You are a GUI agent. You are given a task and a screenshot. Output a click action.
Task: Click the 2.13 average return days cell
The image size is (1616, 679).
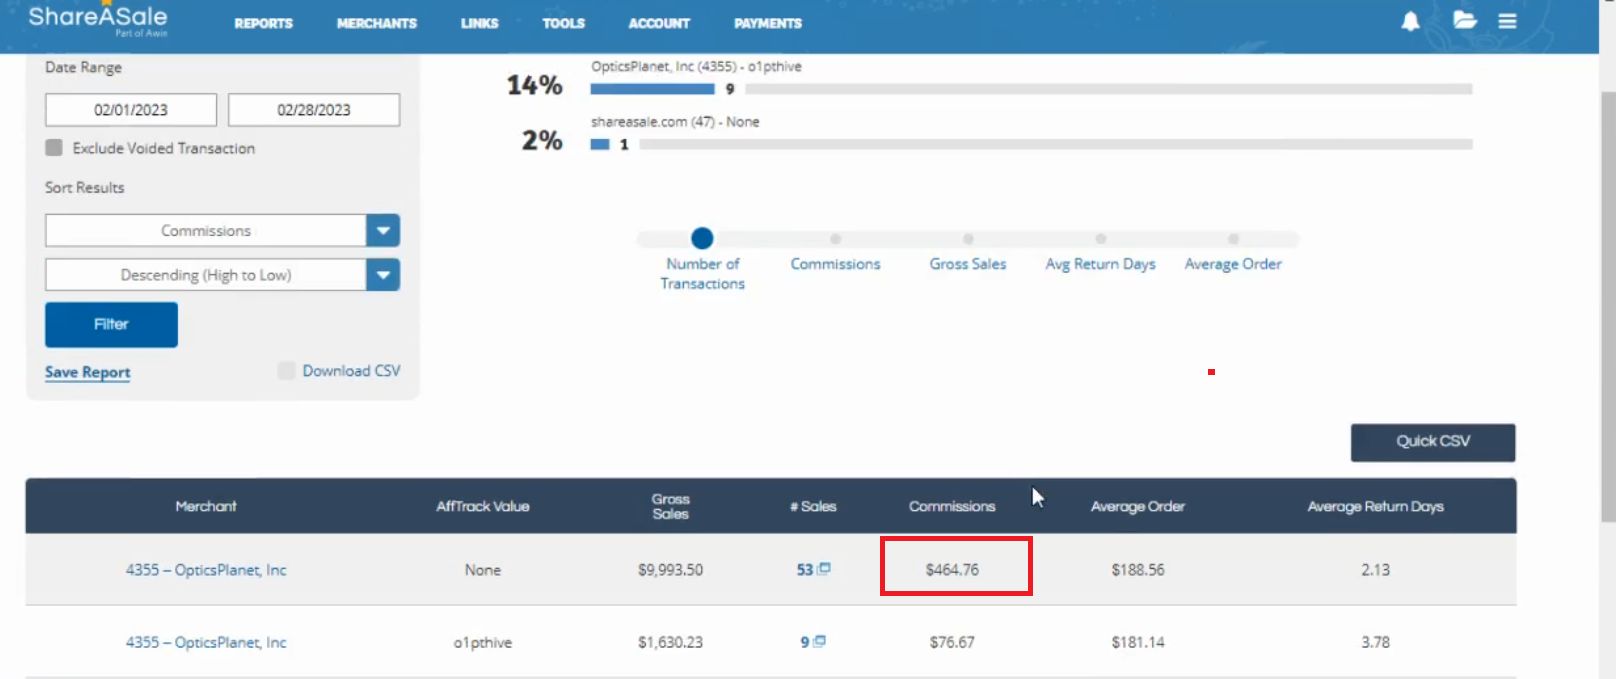click(x=1375, y=569)
